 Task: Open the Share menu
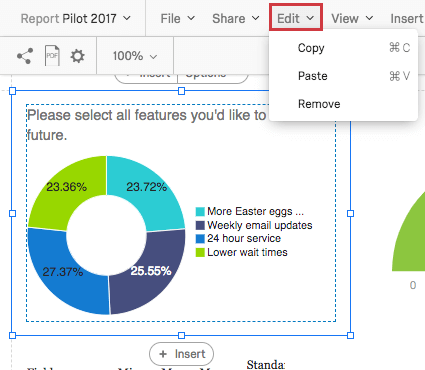236,18
